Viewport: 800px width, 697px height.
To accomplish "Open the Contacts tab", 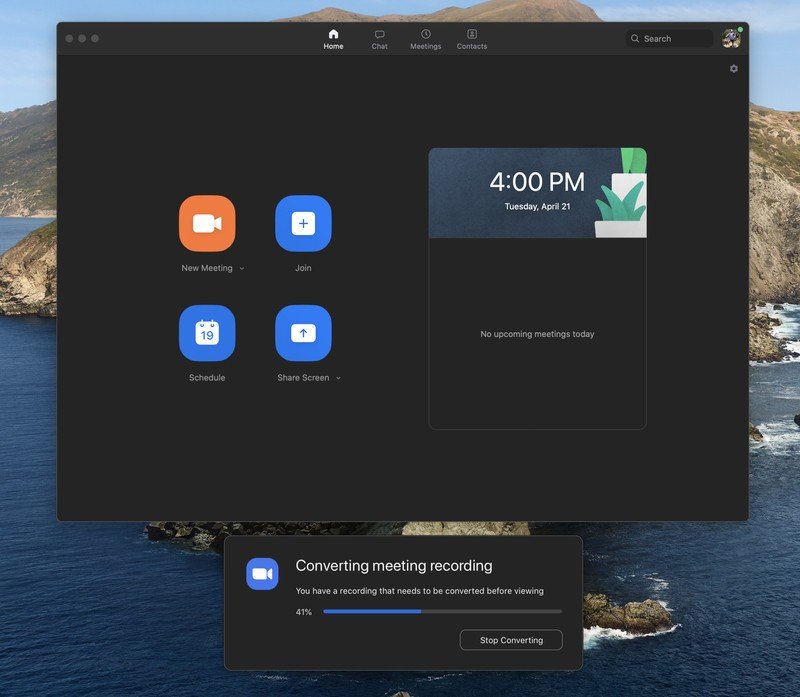I will 472,39.
